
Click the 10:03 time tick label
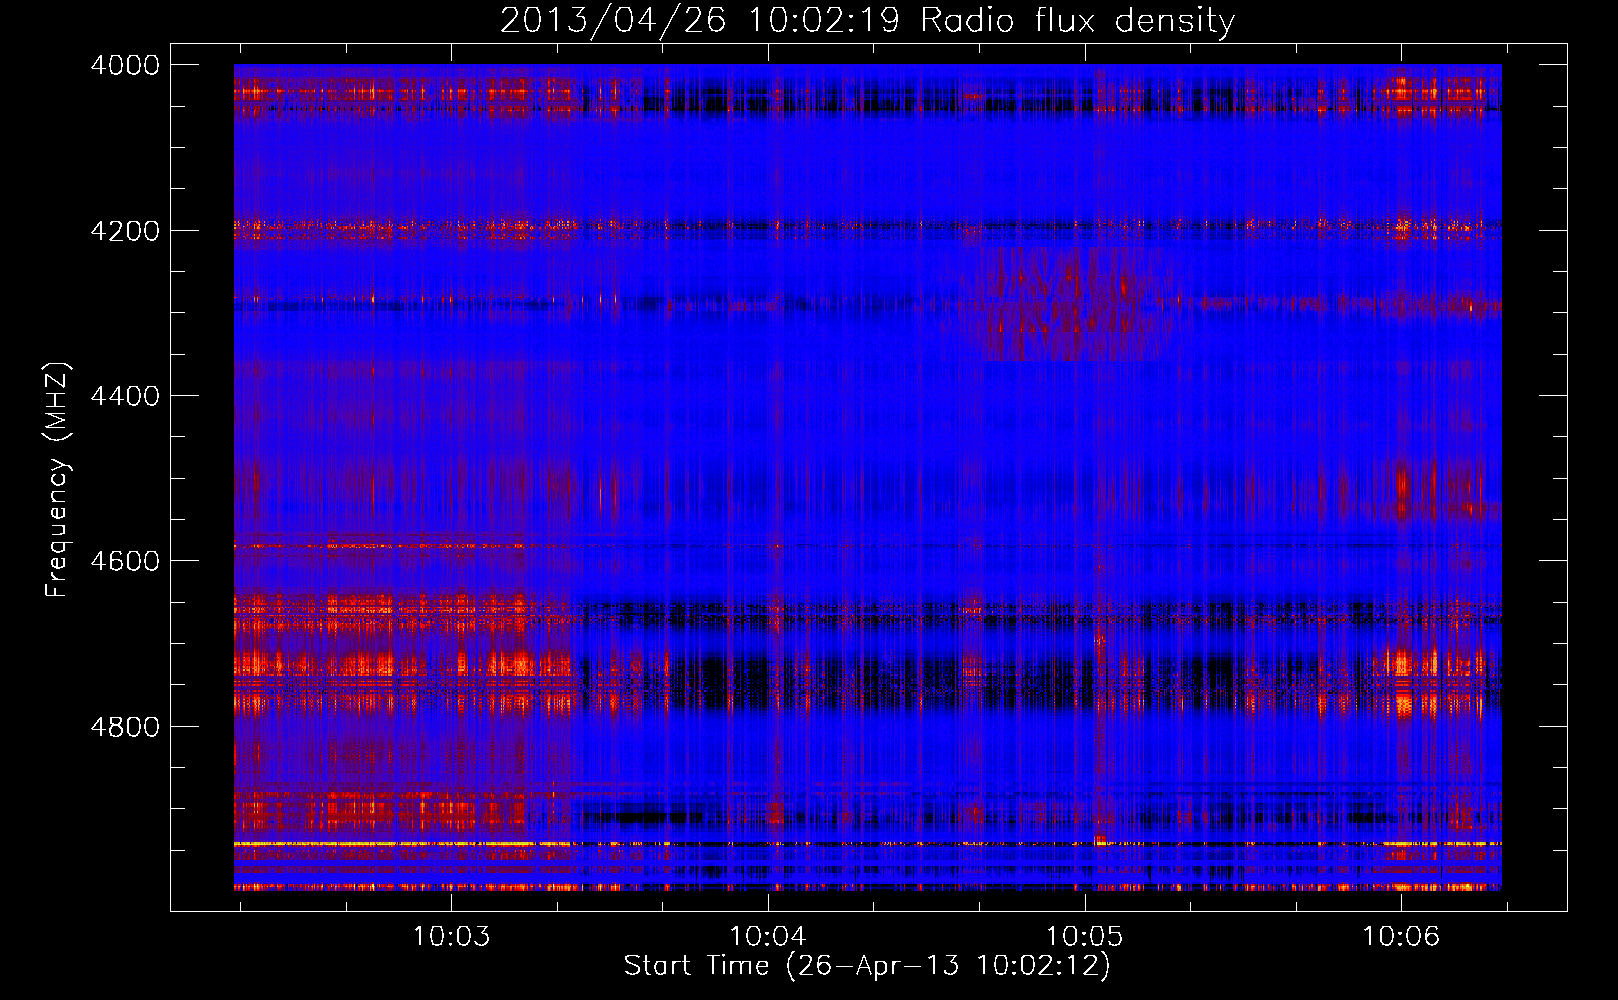[x=451, y=936]
